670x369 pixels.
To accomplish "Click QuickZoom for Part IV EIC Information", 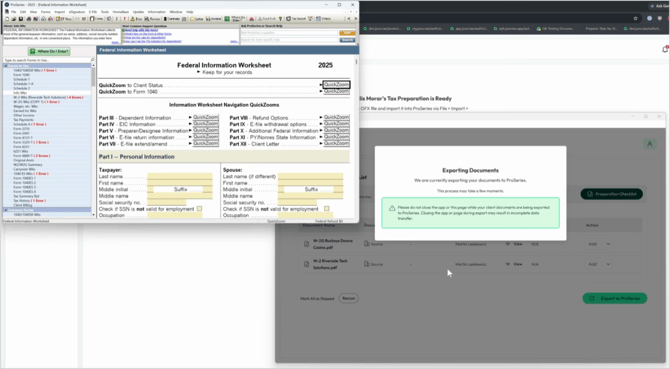I will 206,123.
